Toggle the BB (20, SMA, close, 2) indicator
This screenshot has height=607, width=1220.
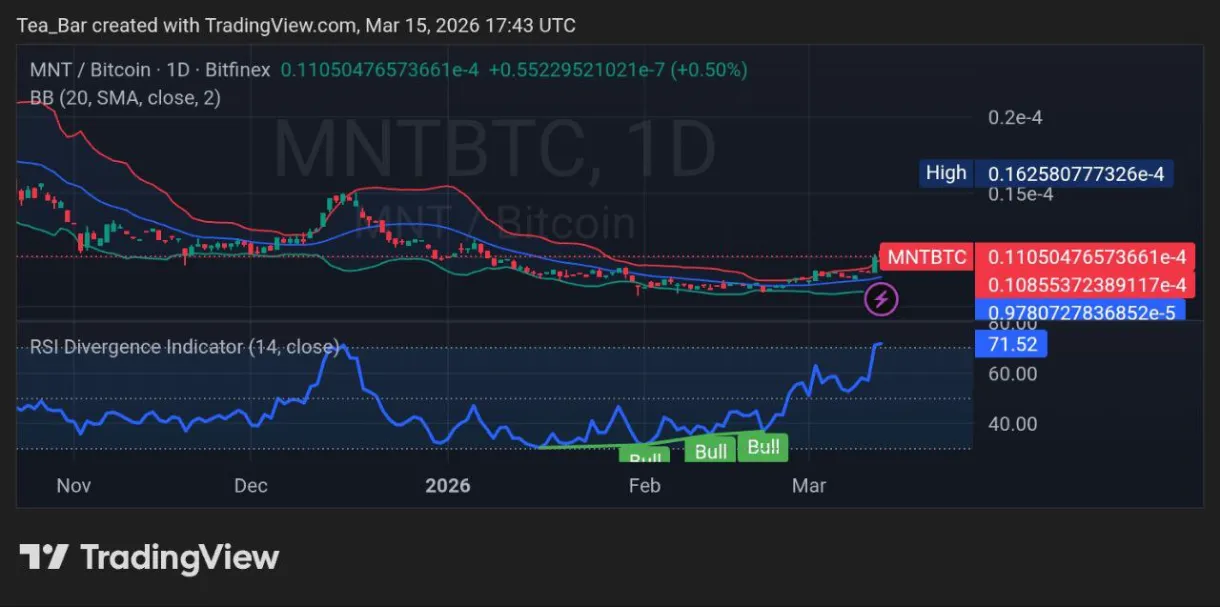coord(125,98)
